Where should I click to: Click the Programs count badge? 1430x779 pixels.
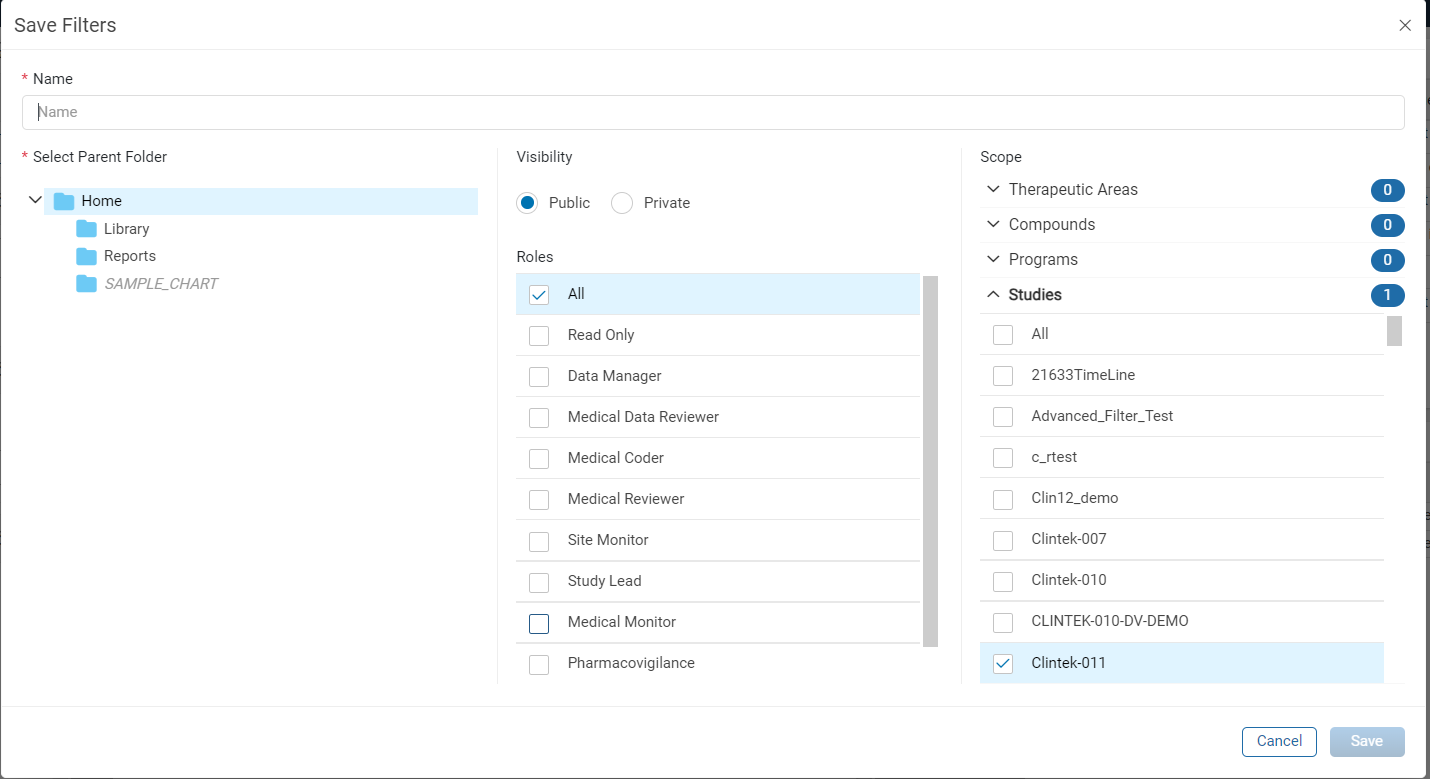coord(1388,260)
